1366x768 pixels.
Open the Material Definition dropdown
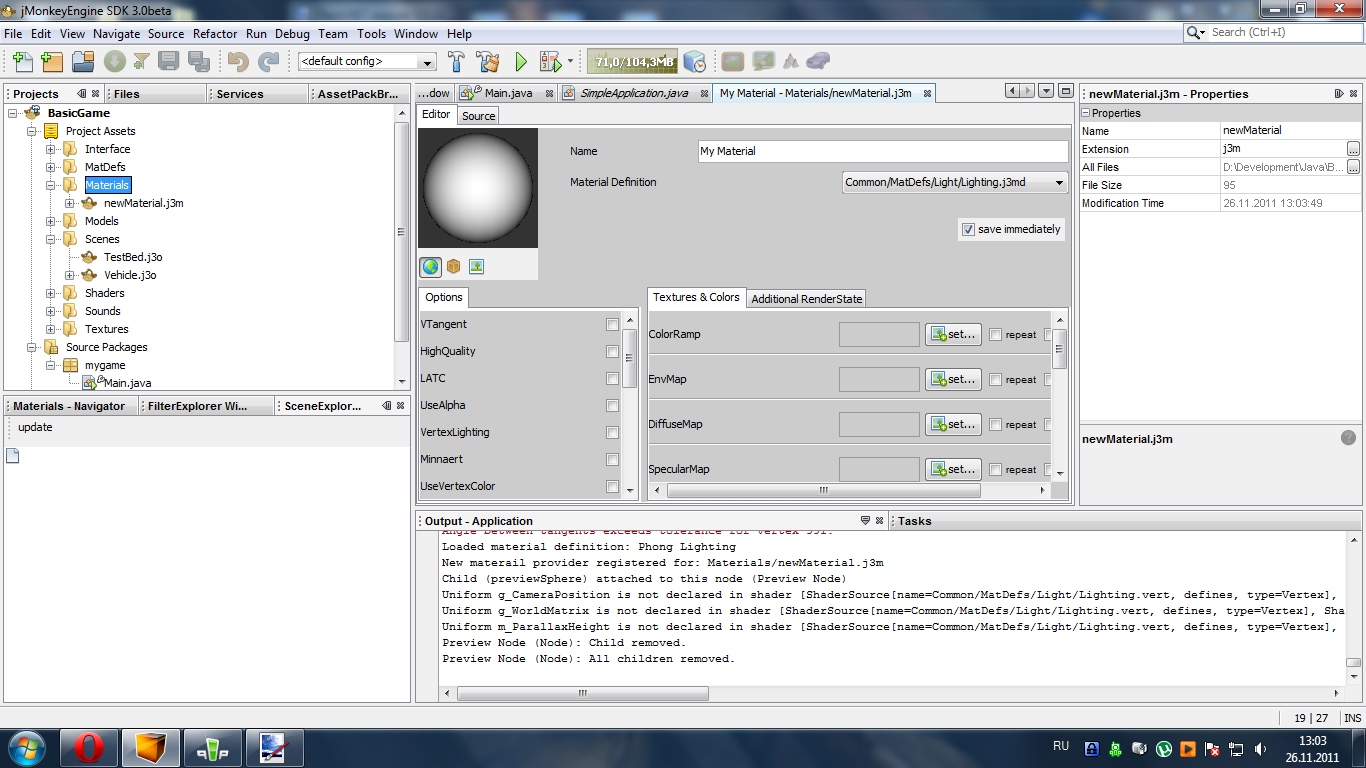point(1059,183)
